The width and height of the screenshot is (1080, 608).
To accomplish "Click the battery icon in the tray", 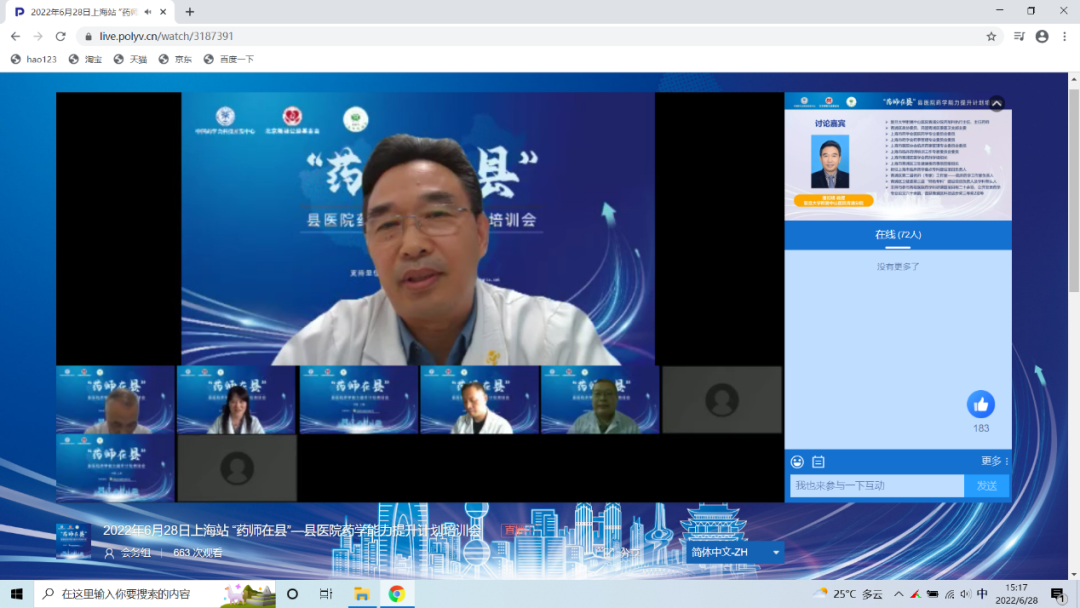I will (x=932, y=594).
